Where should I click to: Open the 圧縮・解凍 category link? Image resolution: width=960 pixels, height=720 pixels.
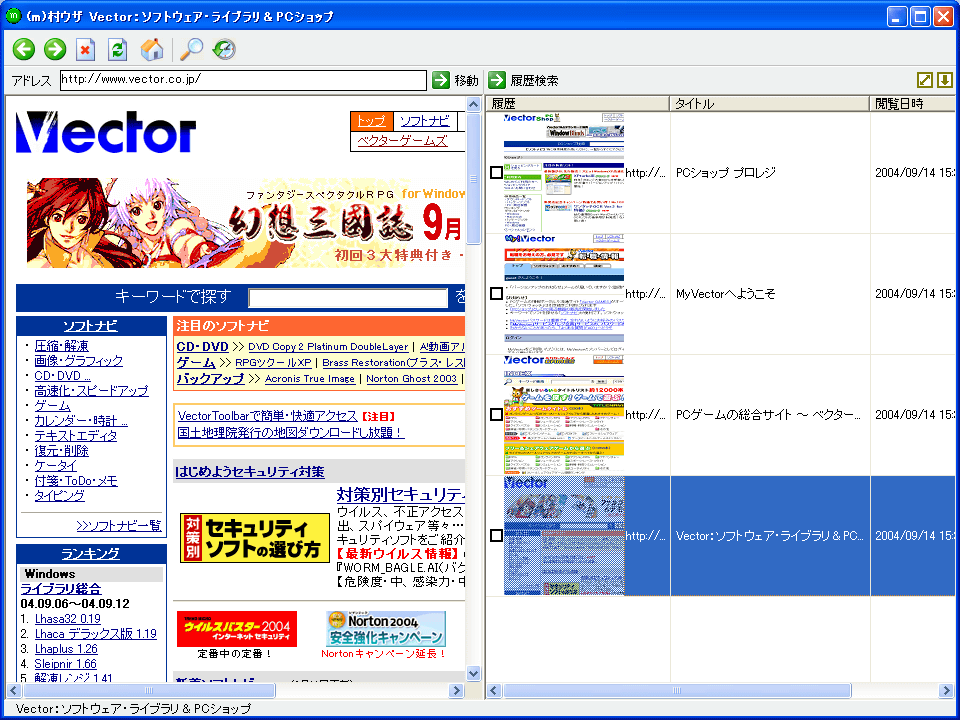coord(61,346)
